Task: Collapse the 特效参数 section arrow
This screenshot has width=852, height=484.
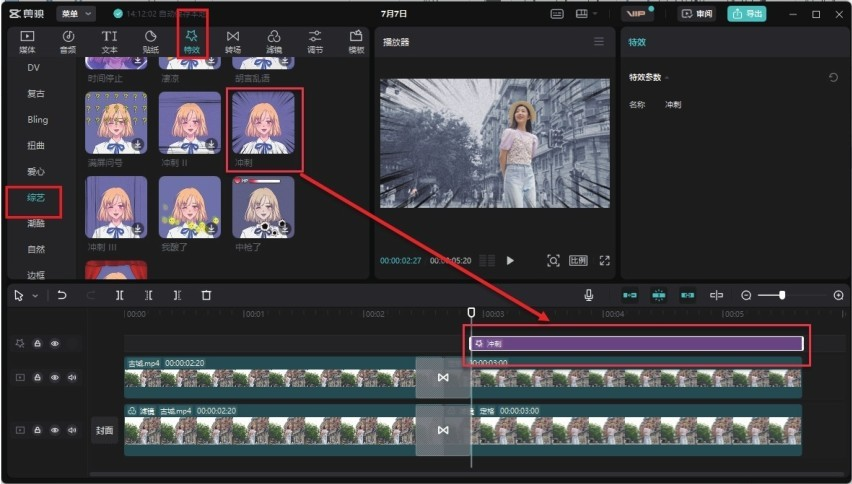Action: coord(667,78)
